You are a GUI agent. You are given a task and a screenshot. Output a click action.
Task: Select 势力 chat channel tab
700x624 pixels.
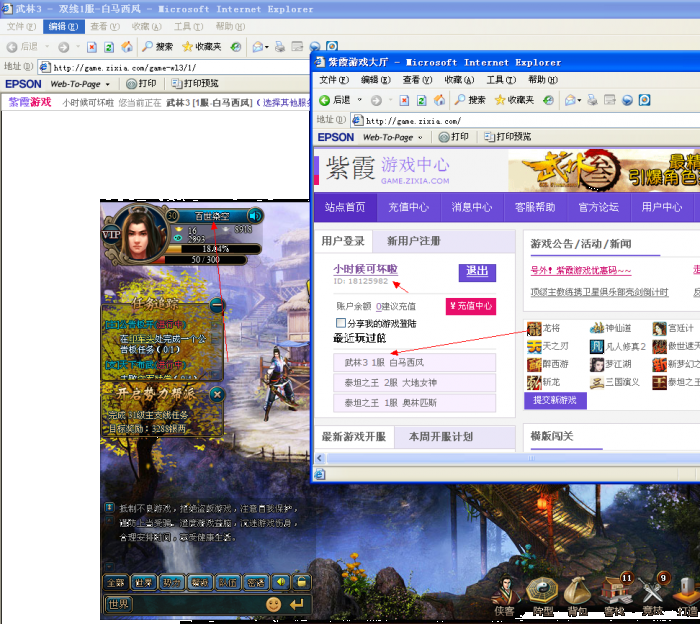tap(171, 582)
